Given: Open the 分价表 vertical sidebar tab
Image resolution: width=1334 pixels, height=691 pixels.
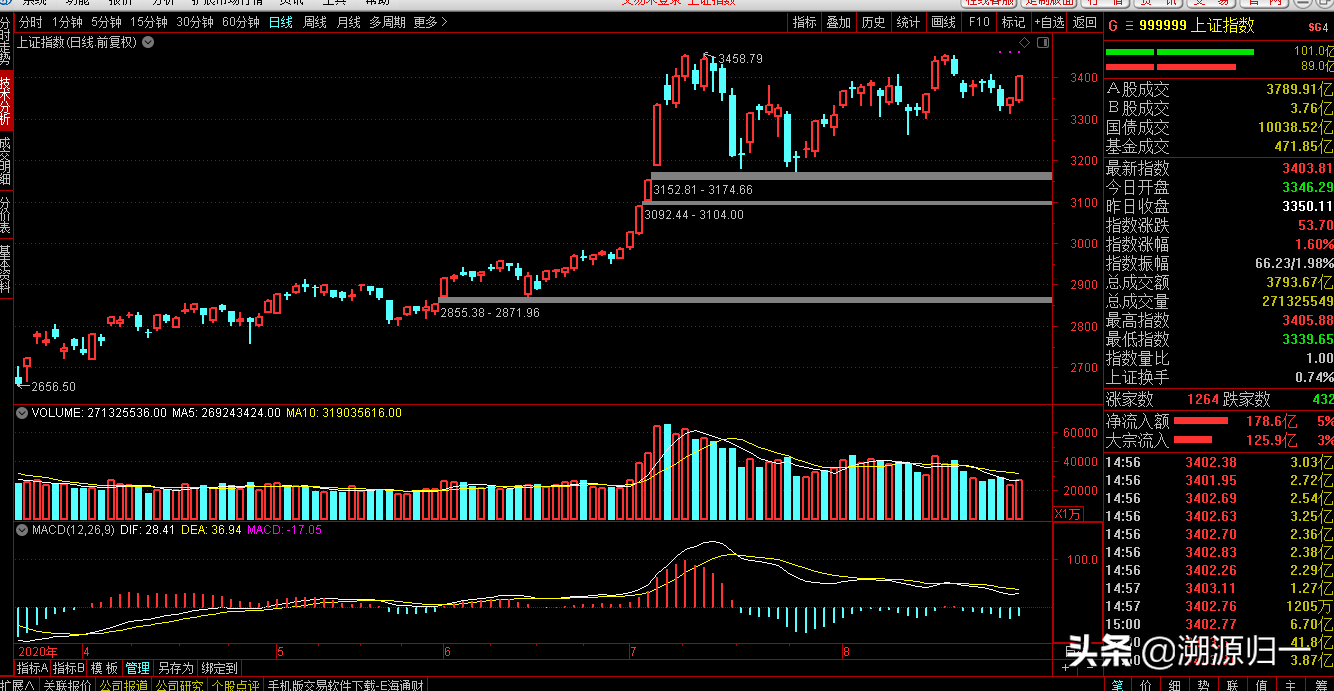Looking at the screenshot, I should click(x=6, y=213).
